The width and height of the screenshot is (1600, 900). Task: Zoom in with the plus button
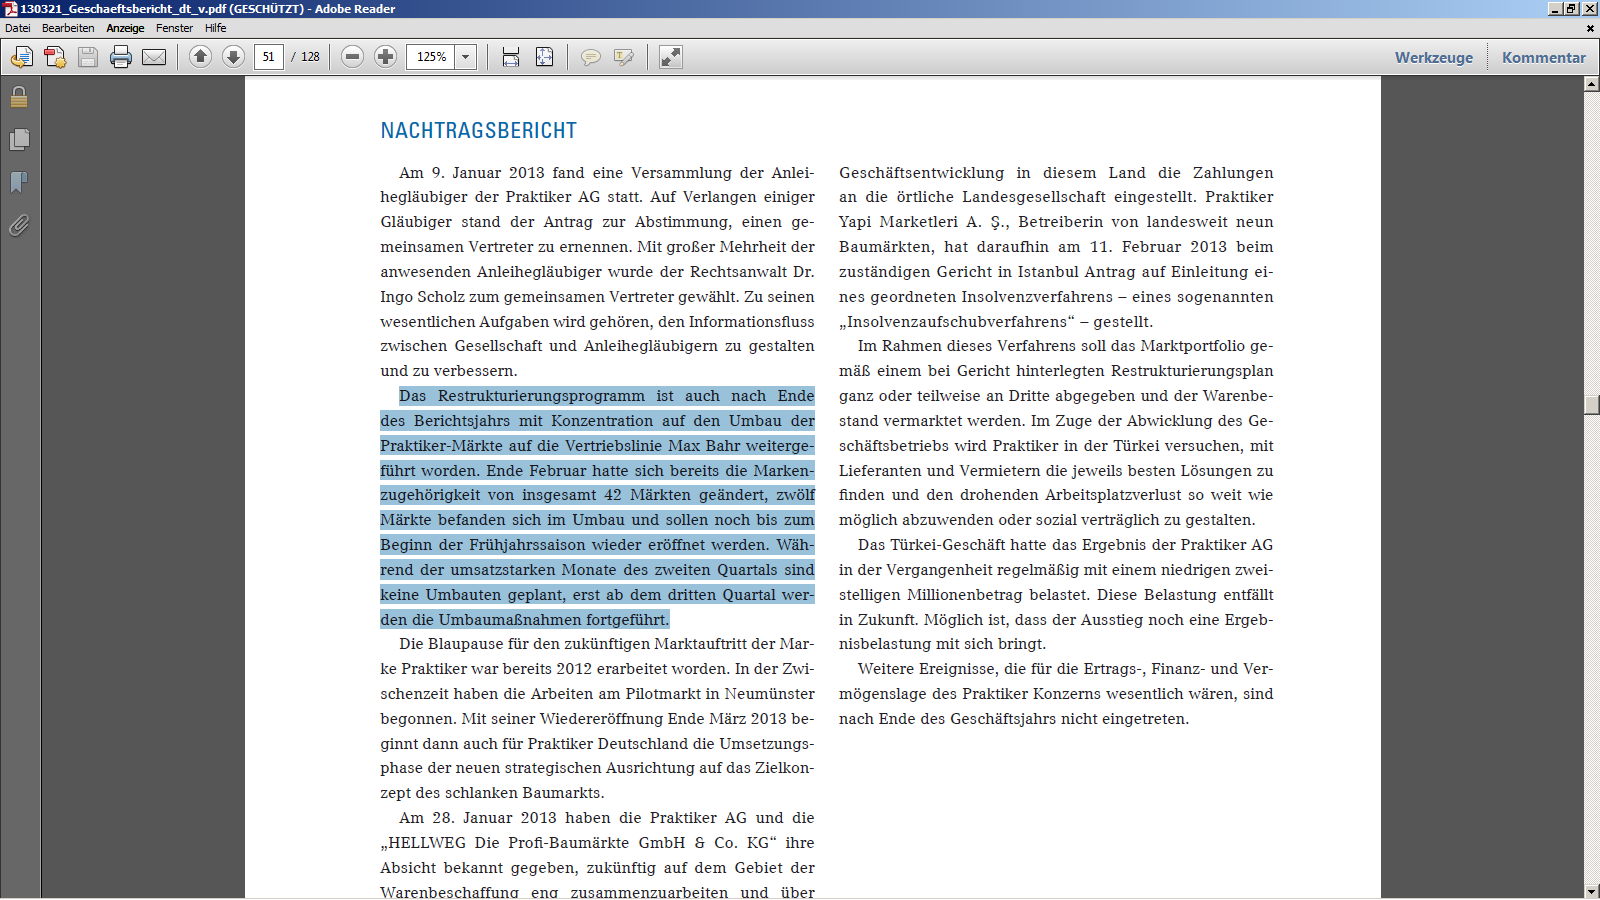click(385, 57)
